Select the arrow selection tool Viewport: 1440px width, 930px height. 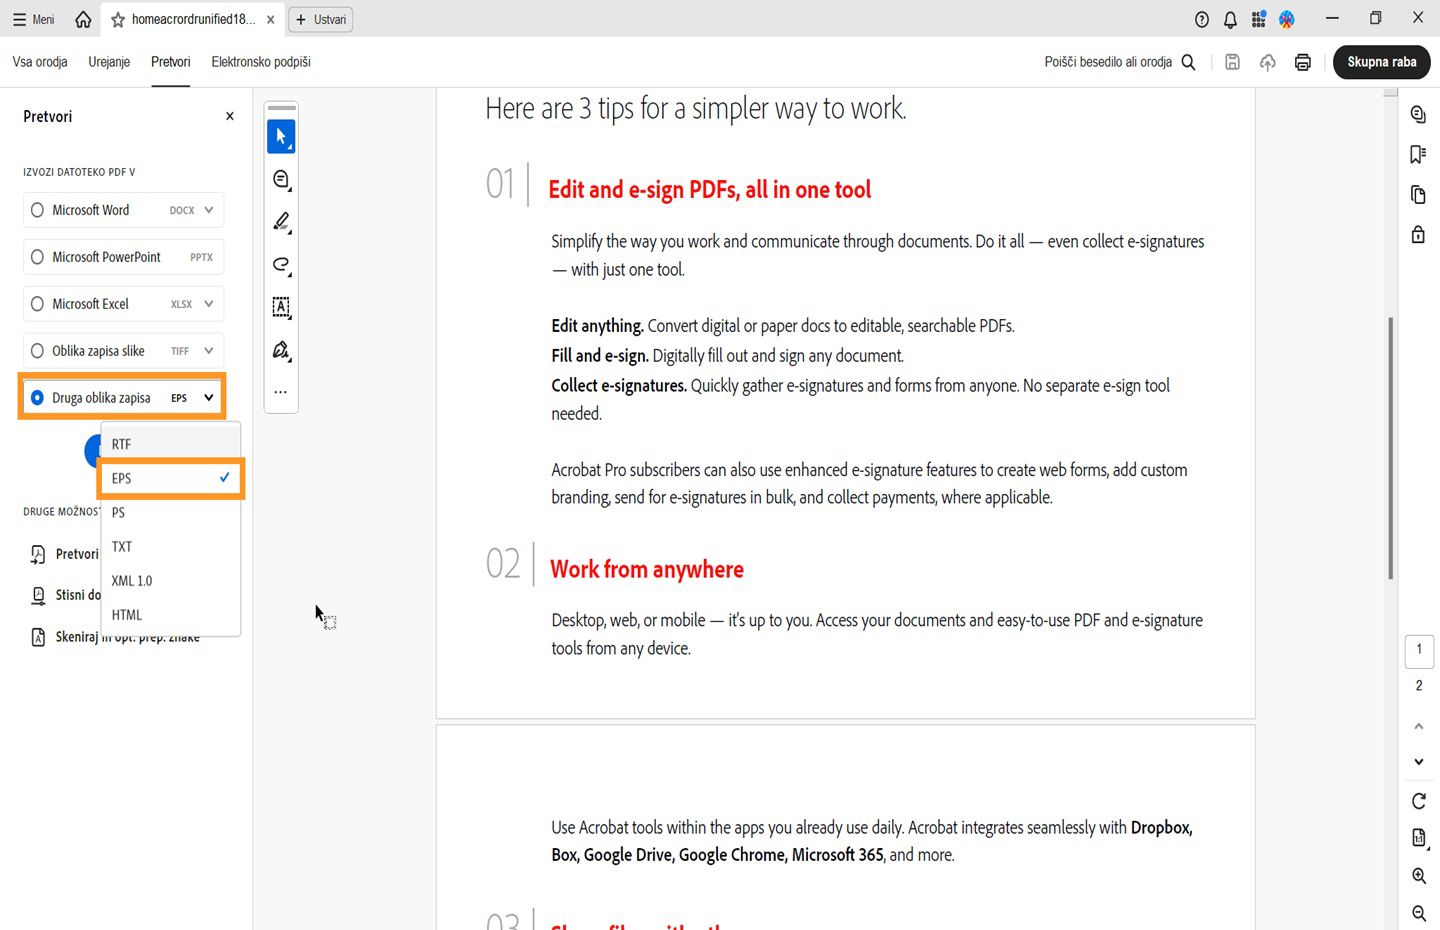pyautogui.click(x=281, y=136)
